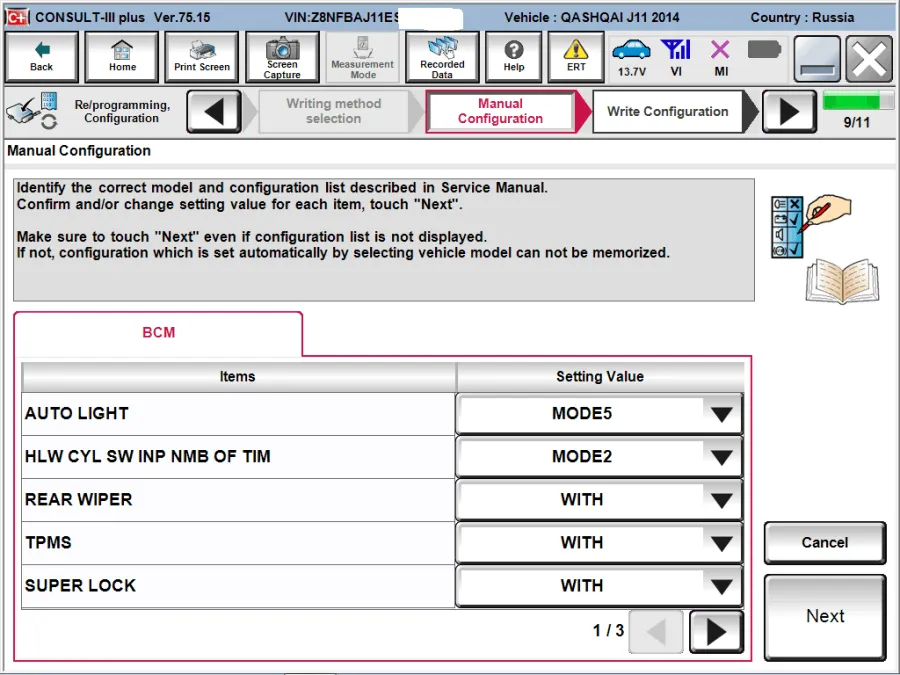This screenshot has width=900, height=675.
Task: Click the Manual Configuration heading
Action: (x=79, y=151)
